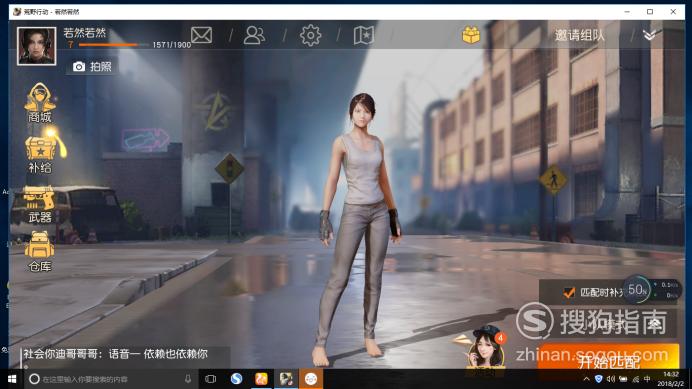Show hidden system tray icons arrow
Image resolution: width=692 pixels, height=389 pixels.
tap(586, 379)
